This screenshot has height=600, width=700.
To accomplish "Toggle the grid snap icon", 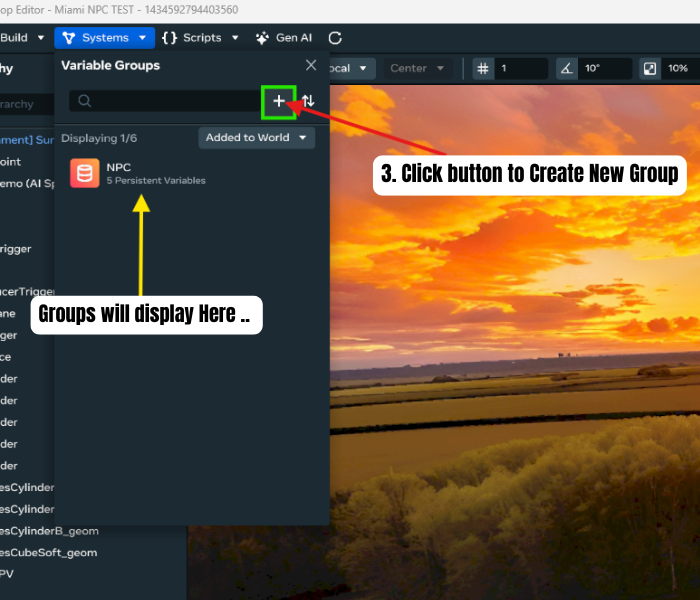I will [x=483, y=69].
